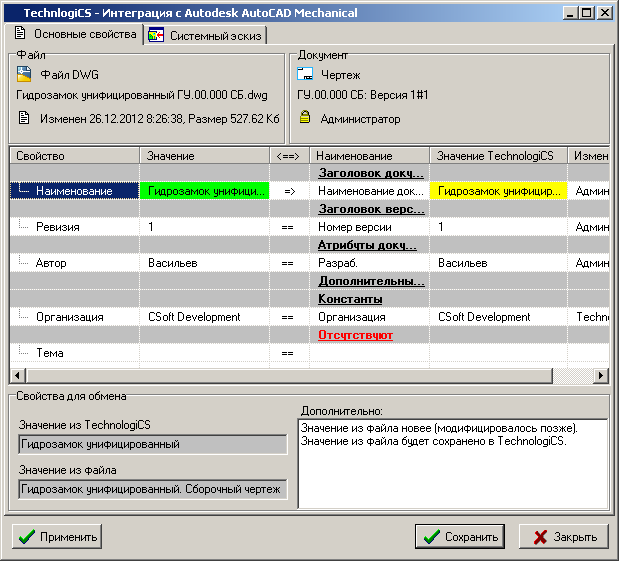The width and height of the screenshot is (619, 561).
Task: Click the Организация cell in the Наименование column
Action: [370, 317]
